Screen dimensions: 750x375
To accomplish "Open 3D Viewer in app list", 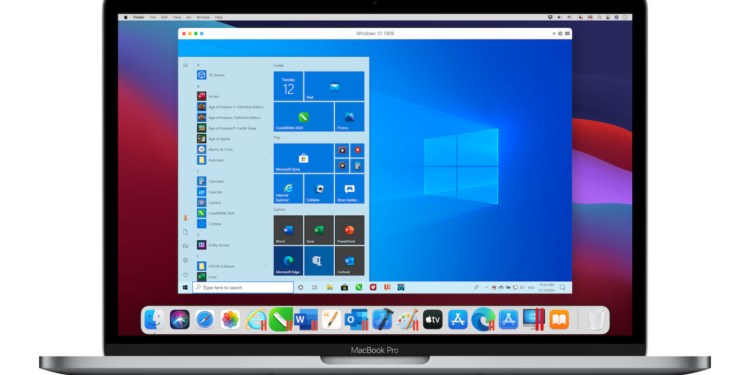I will pyautogui.click(x=211, y=75).
